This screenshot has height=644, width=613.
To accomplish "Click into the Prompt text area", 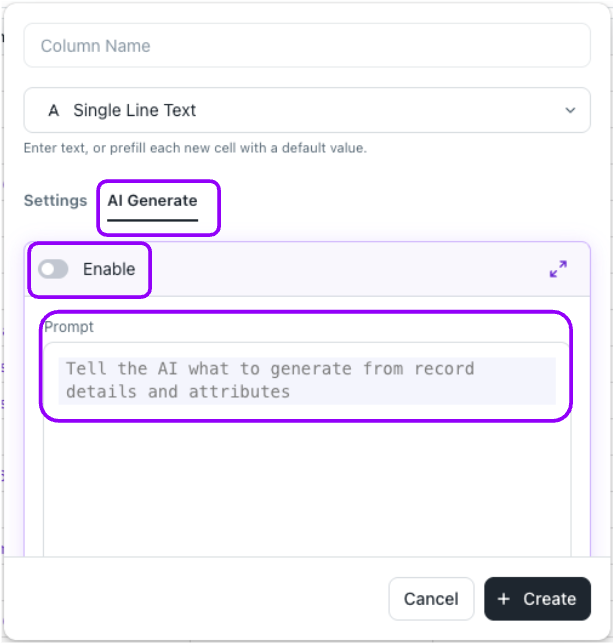I will [x=307, y=449].
